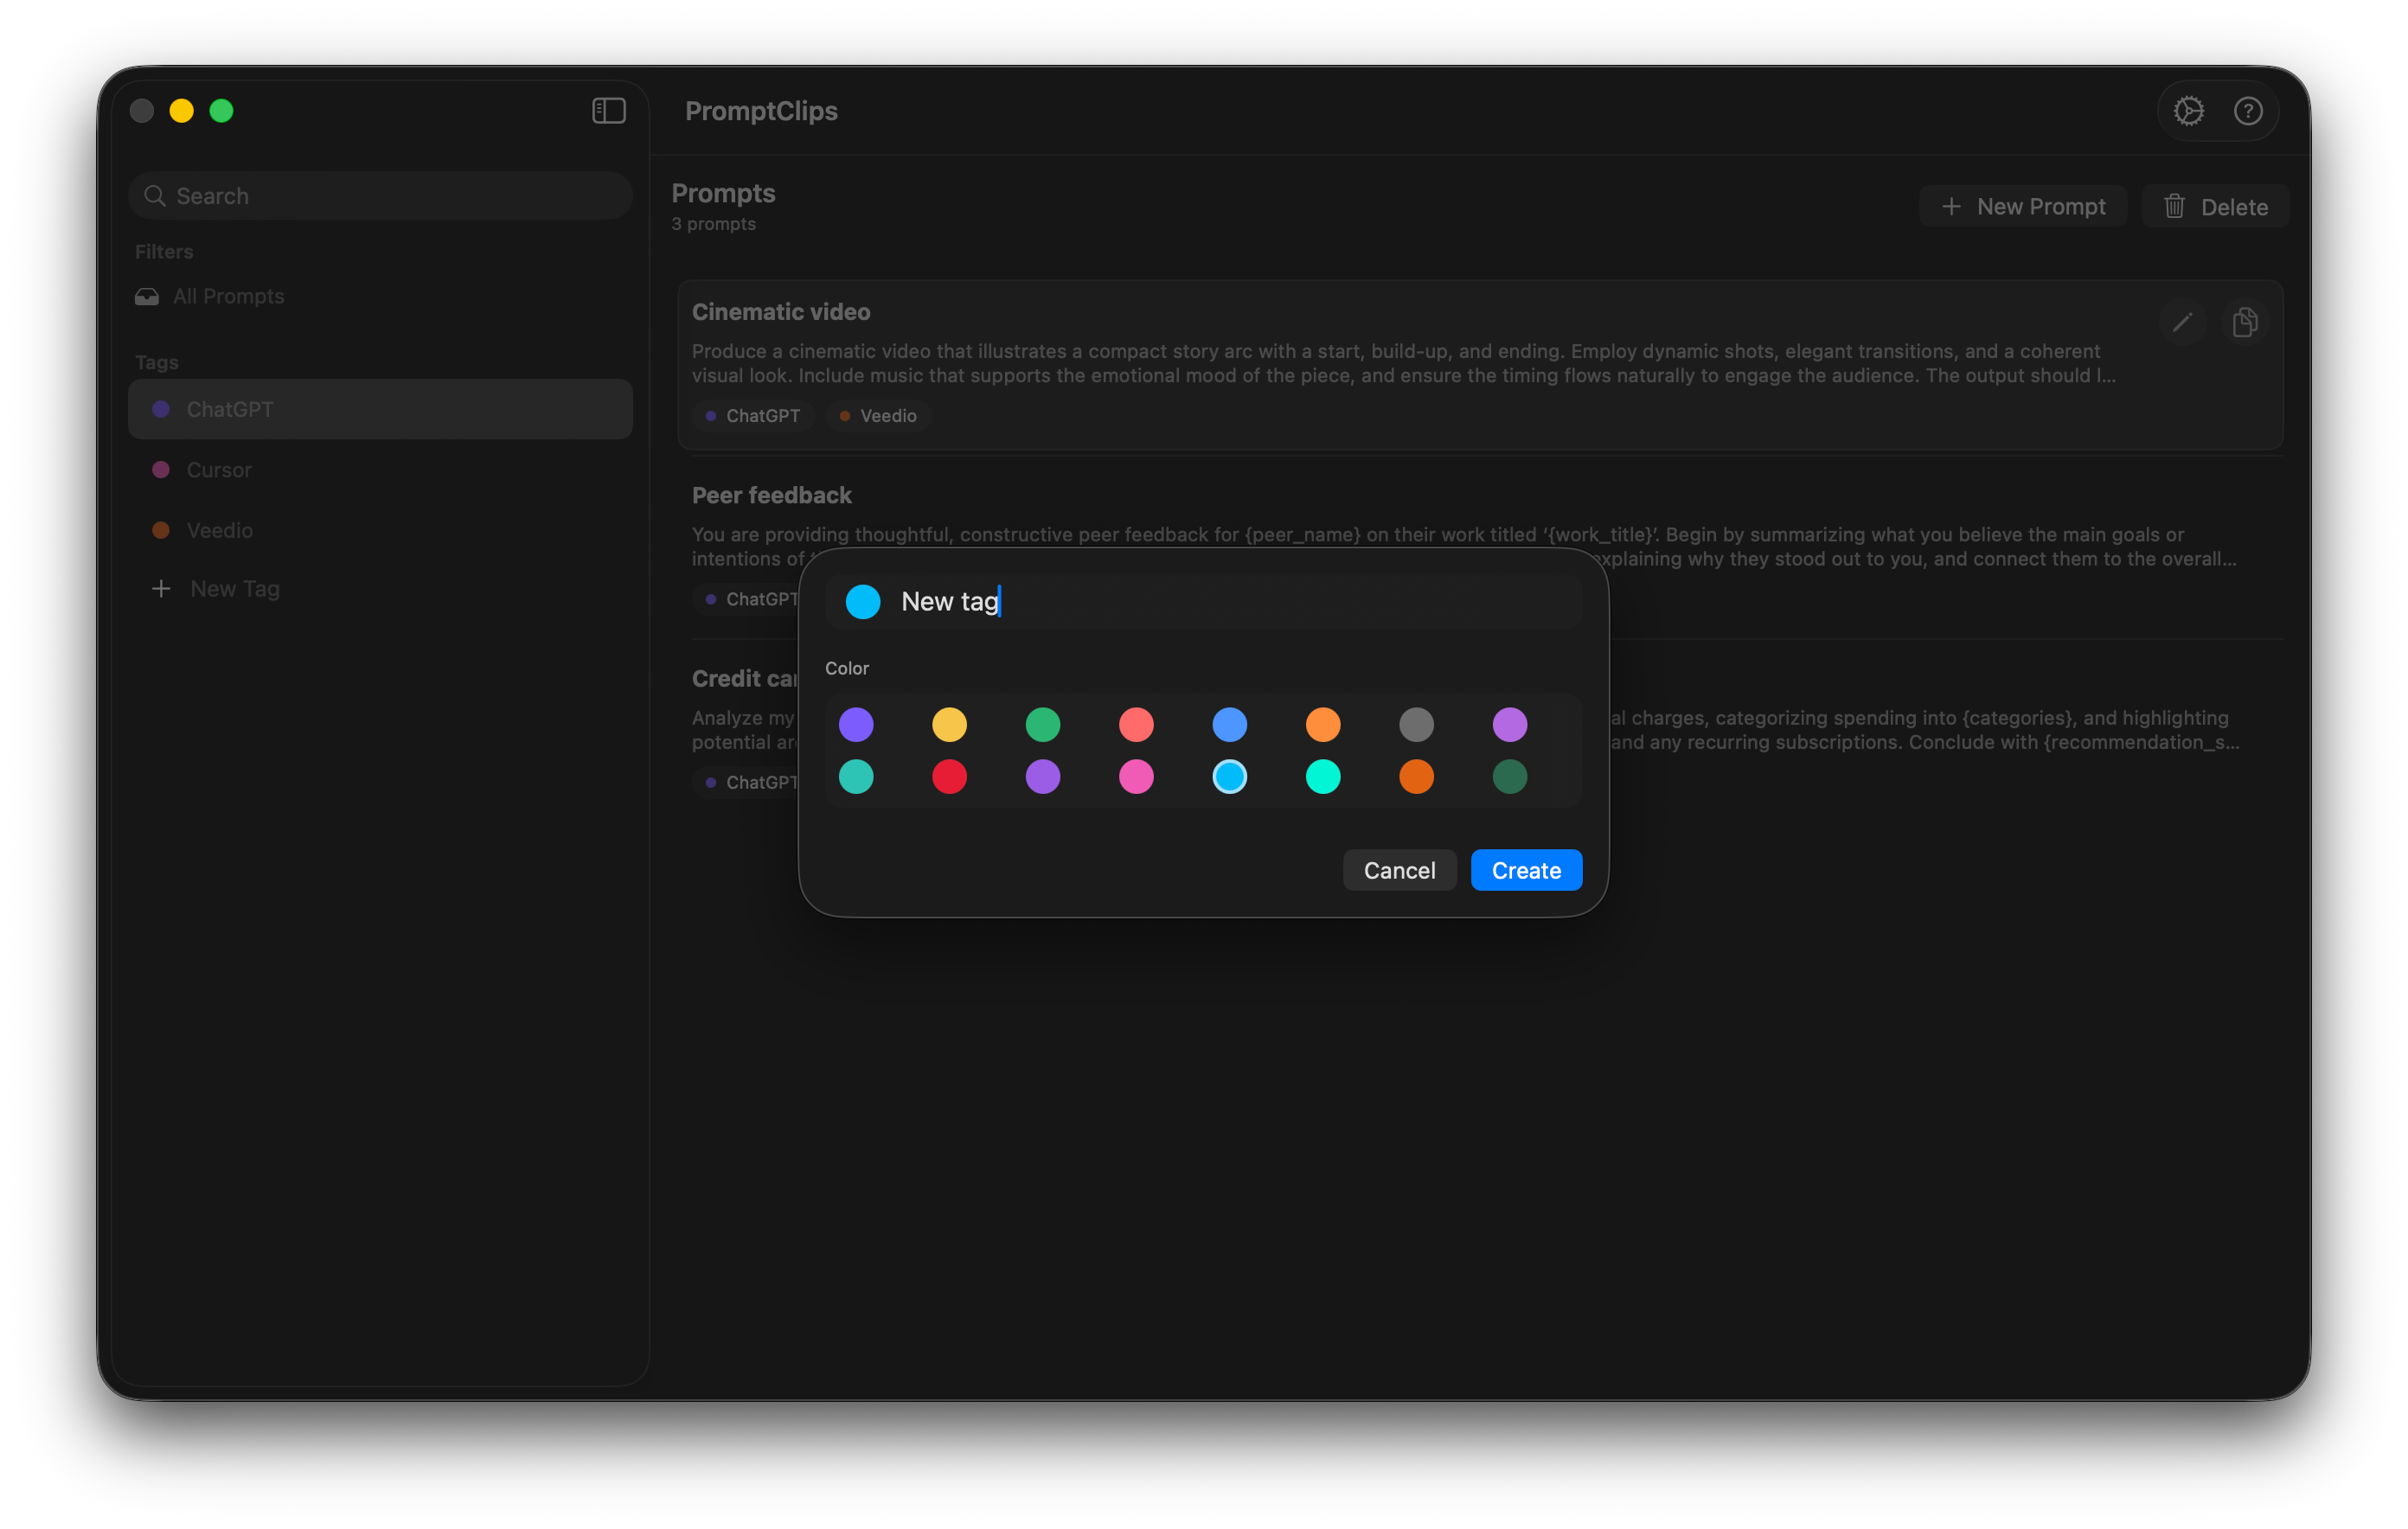Select the Veedio tag in sidebar
The image size is (2408, 1529).
coord(219,530)
